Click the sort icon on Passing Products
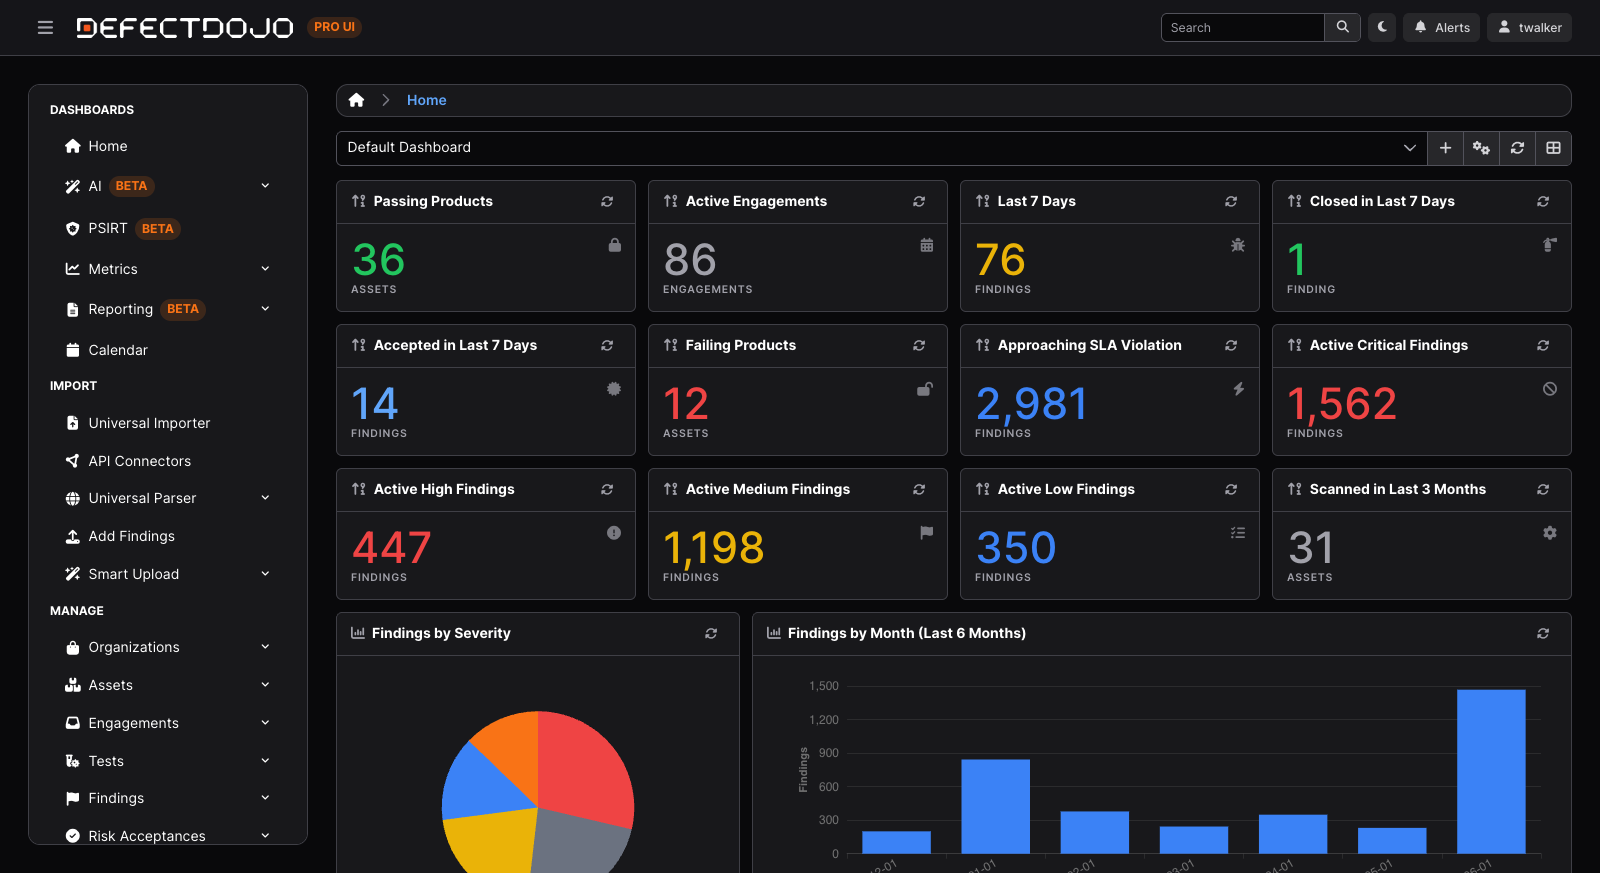 tap(359, 202)
